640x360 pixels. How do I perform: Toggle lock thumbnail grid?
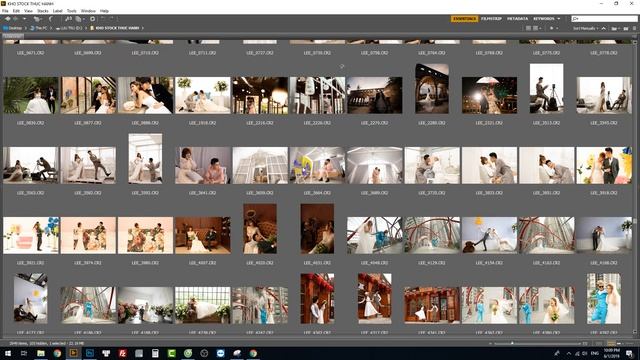coord(598,344)
